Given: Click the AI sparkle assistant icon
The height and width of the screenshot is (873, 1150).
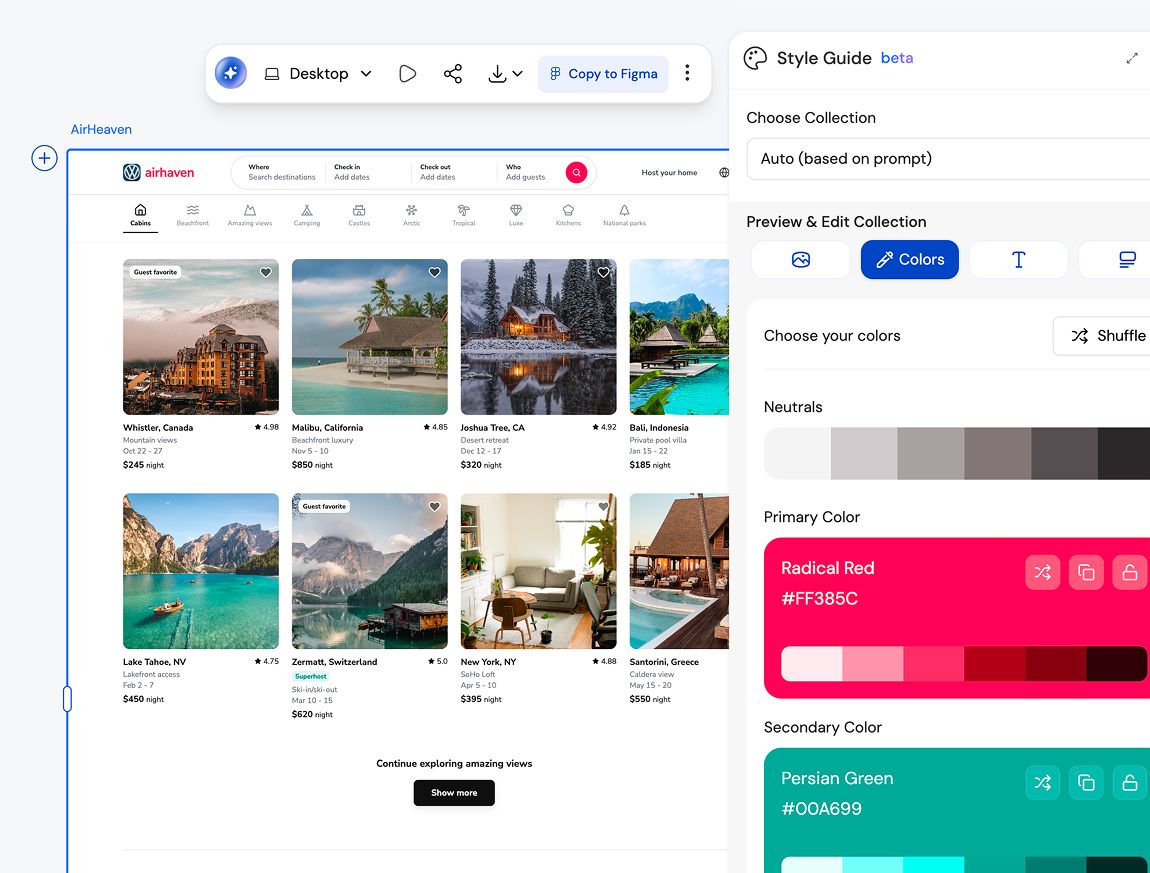Looking at the screenshot, I should tap(231, 73).
